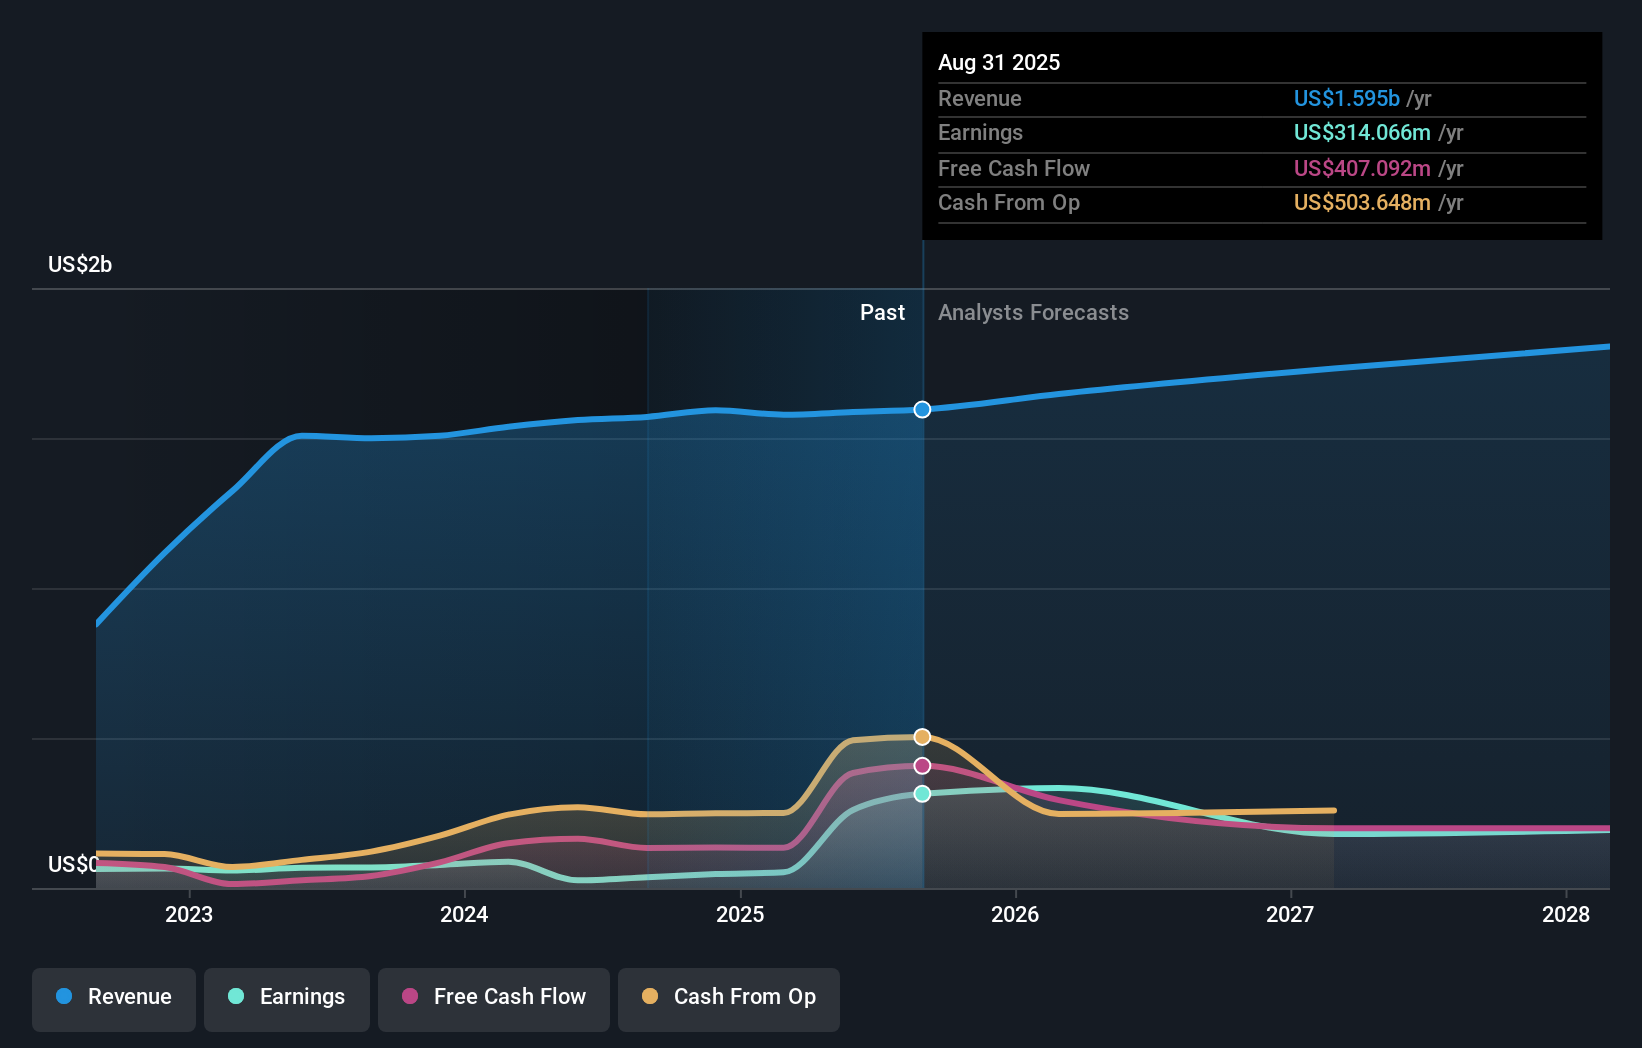1642x1048 pixels.
Task: Select the blue Revenue data point marker
Action: click(921, 409)
